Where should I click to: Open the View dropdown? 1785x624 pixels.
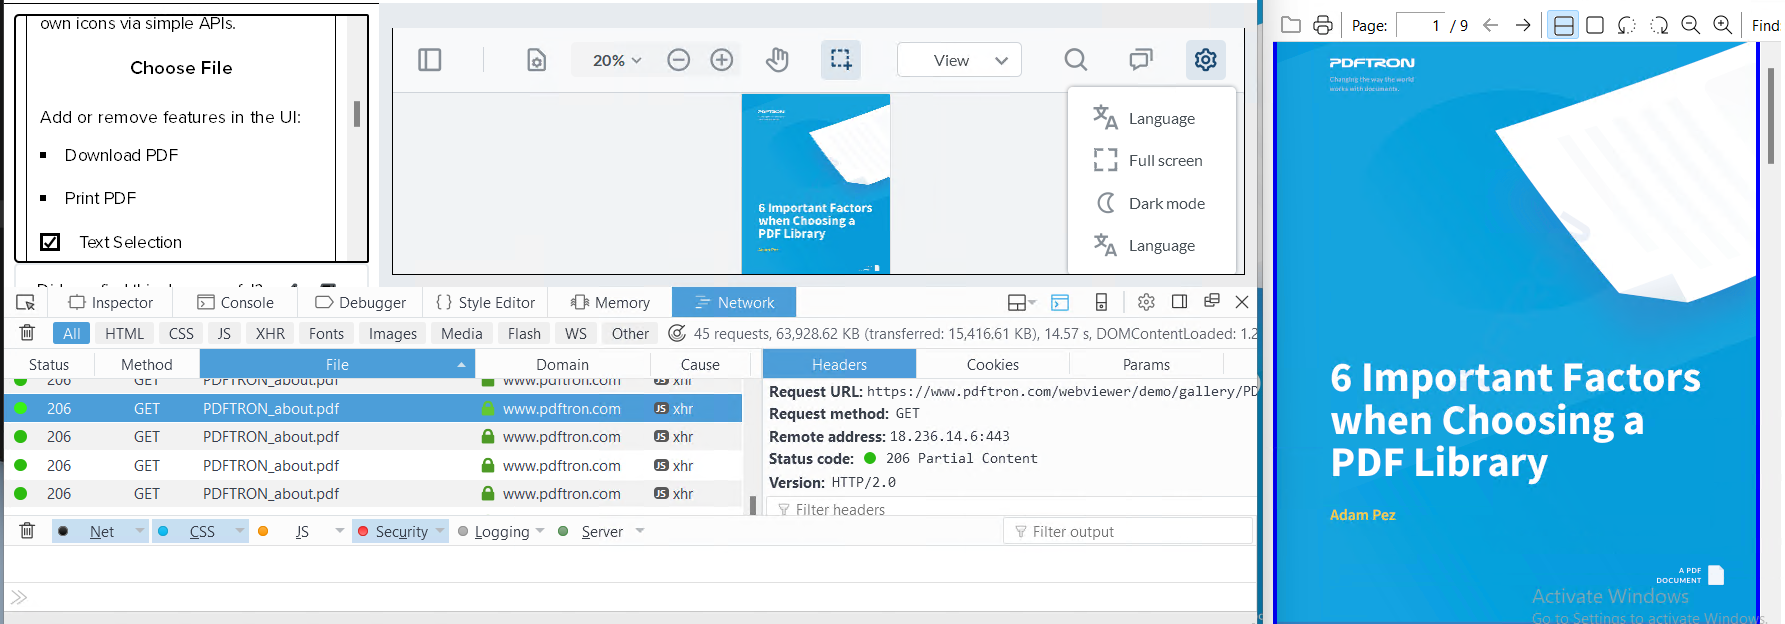(959, 60)
